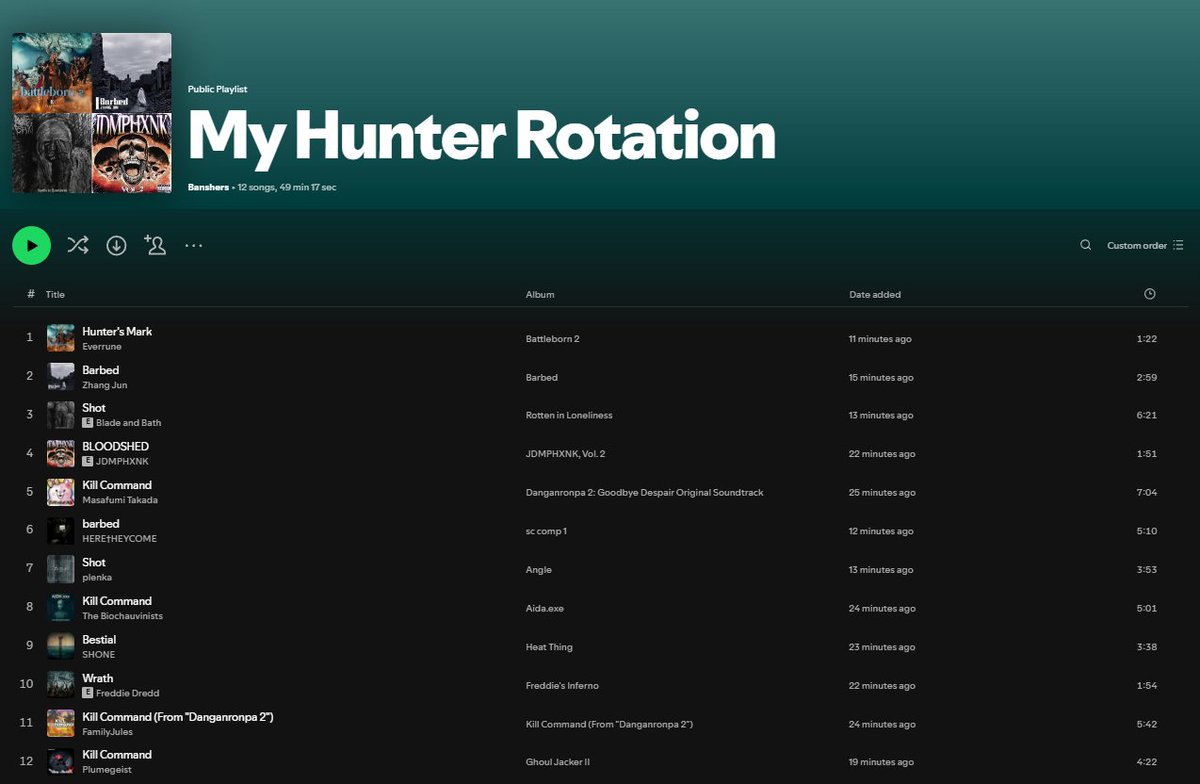Search in playlist using the magnifier icon

click(1085, 245)
